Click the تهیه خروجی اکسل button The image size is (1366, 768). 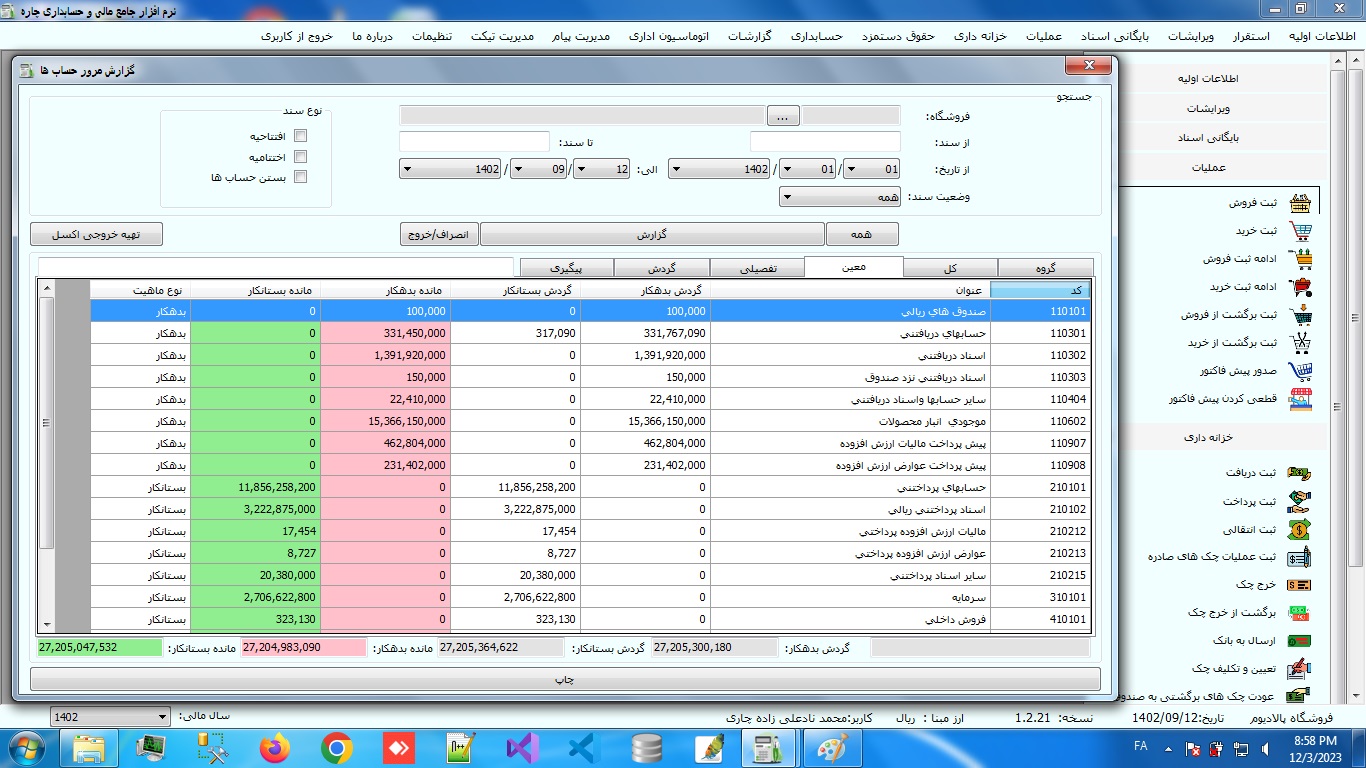click(96, 234)
